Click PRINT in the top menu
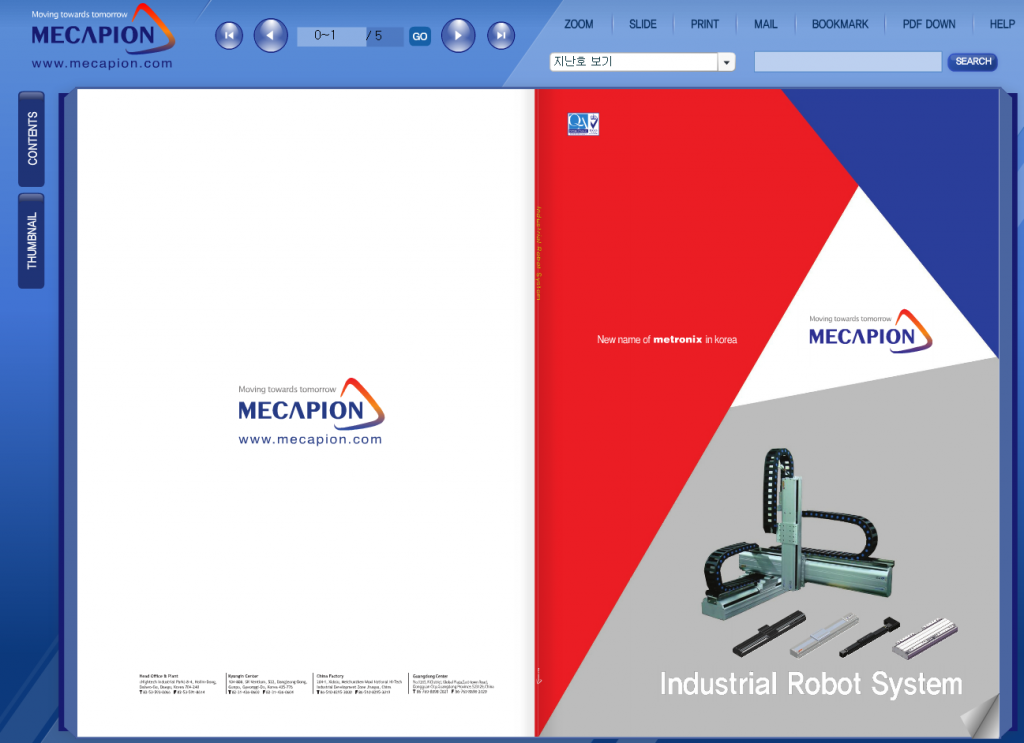This screenshot has width=1024, height=743. [705, 24]
